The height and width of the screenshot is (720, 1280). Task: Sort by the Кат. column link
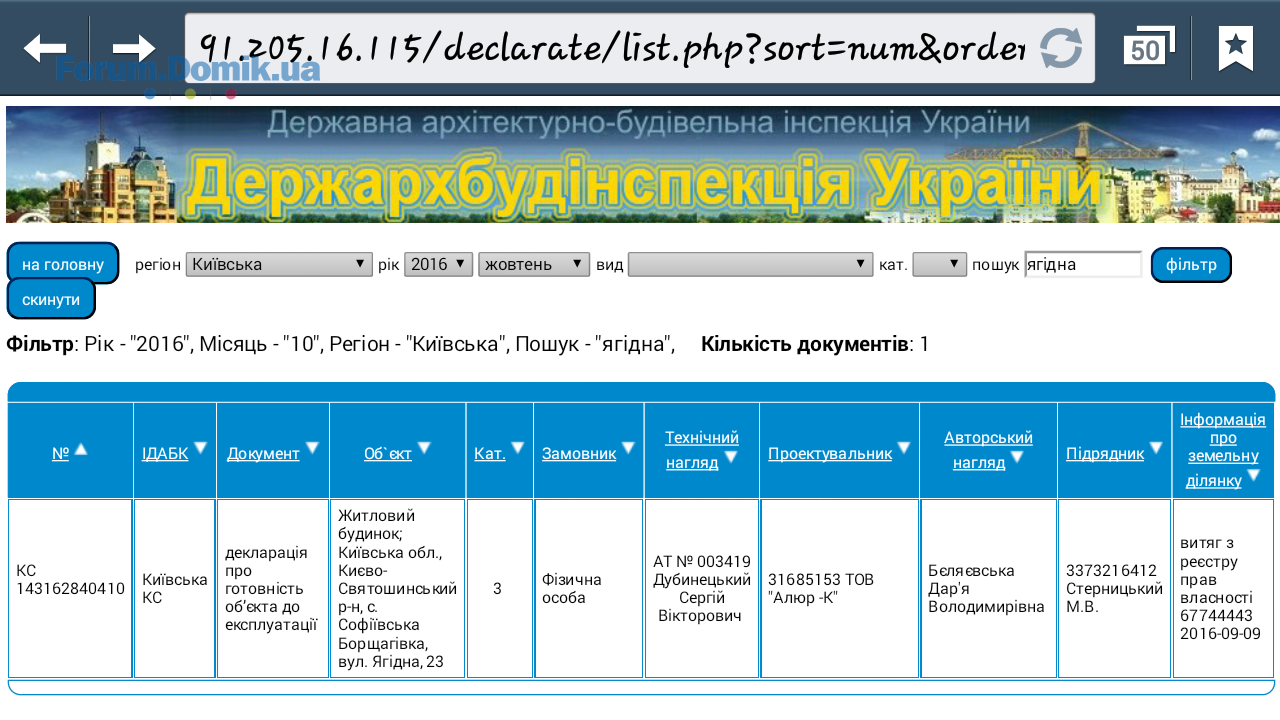(490, 453)
